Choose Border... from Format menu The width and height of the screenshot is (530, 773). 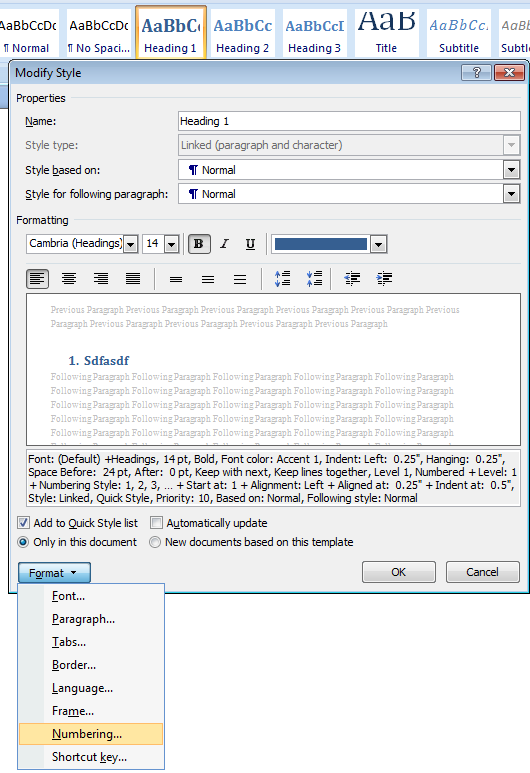point(91,665)
